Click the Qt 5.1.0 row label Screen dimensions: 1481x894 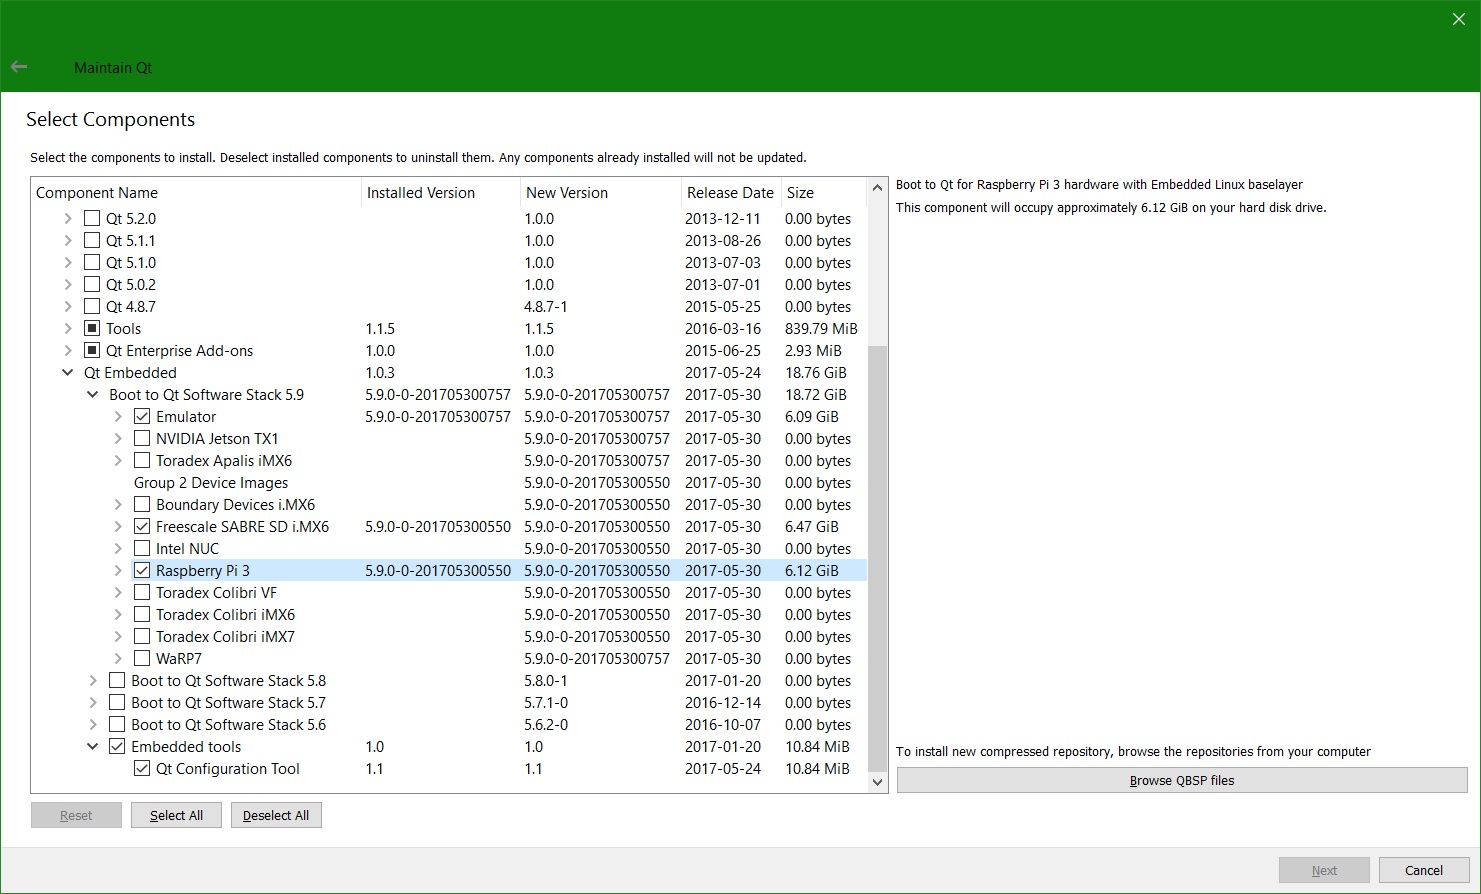click(131, 262)
